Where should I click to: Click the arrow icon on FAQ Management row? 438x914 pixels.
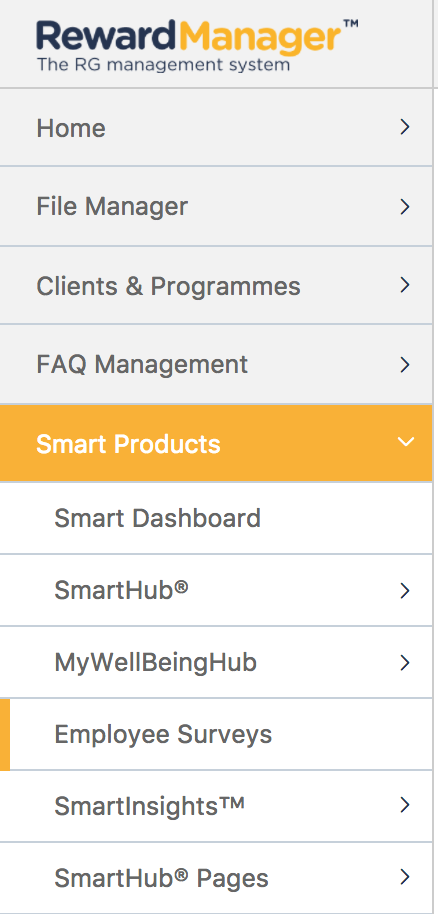coord(405,365)
